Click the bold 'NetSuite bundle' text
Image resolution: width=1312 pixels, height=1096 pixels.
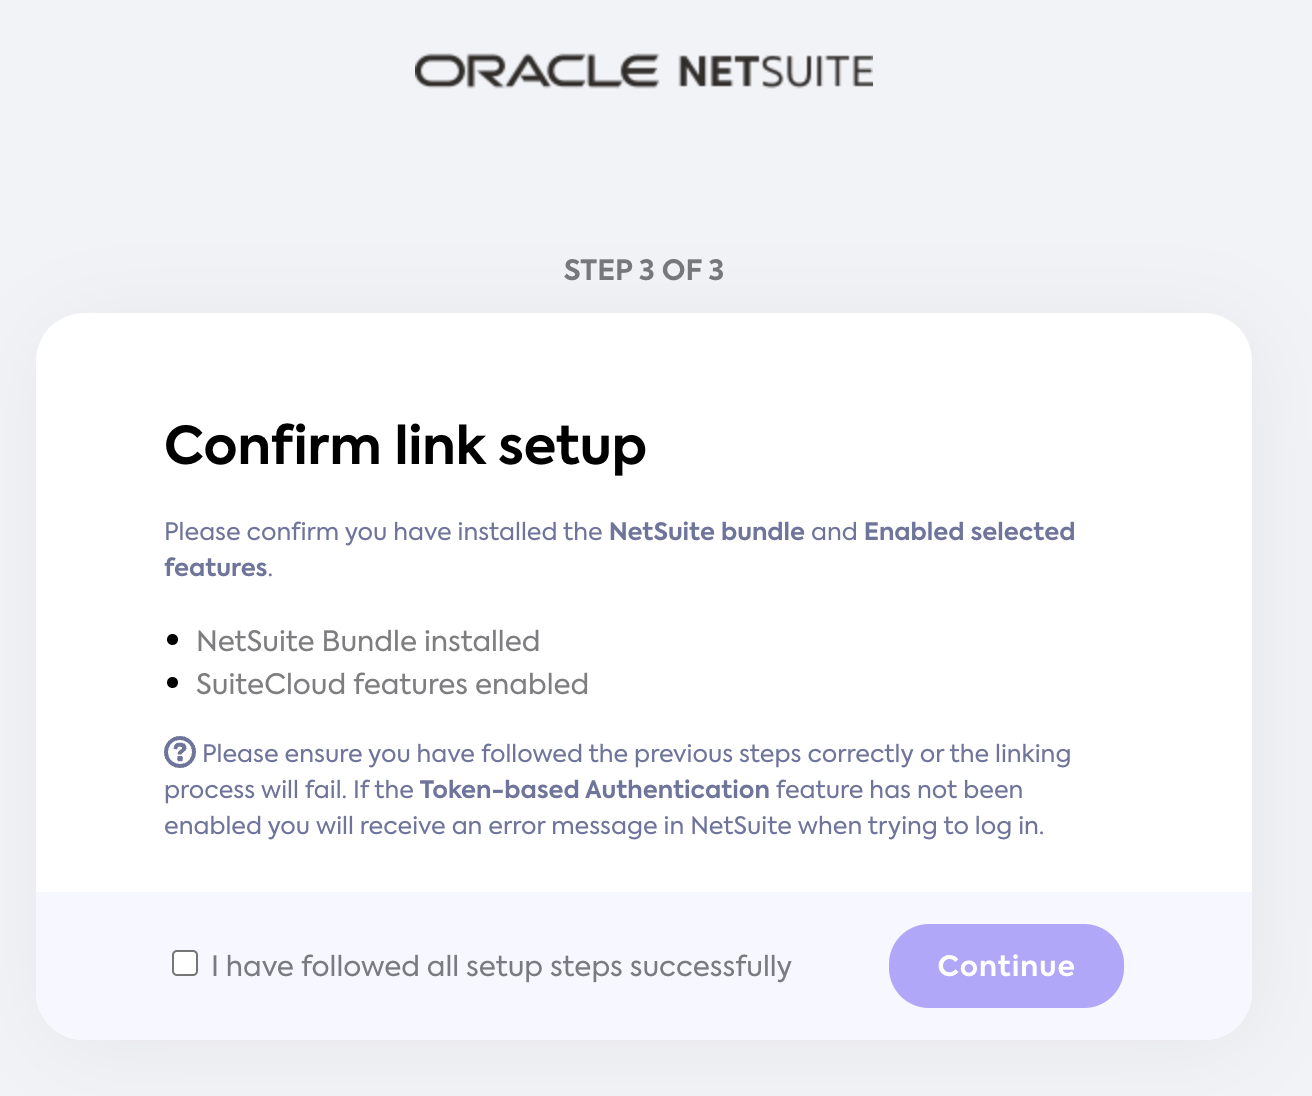point(706,531)
